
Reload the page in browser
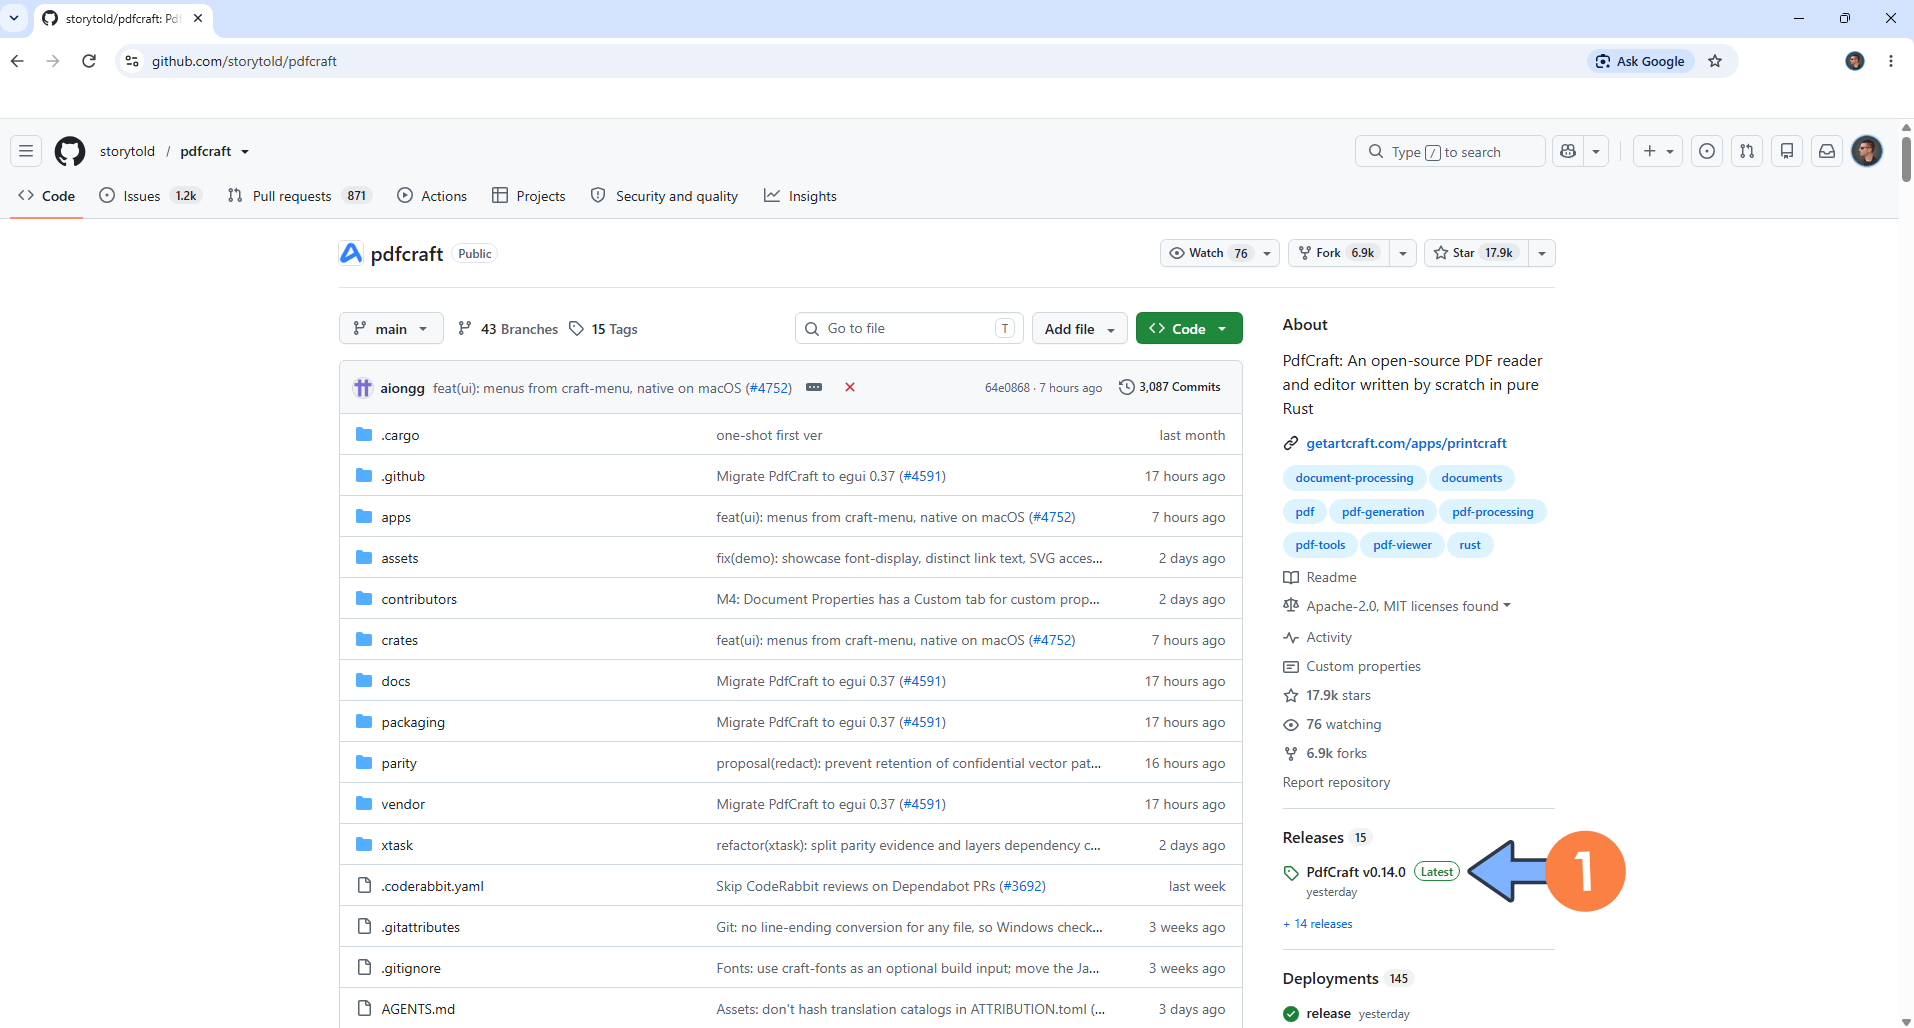point(89,61)
